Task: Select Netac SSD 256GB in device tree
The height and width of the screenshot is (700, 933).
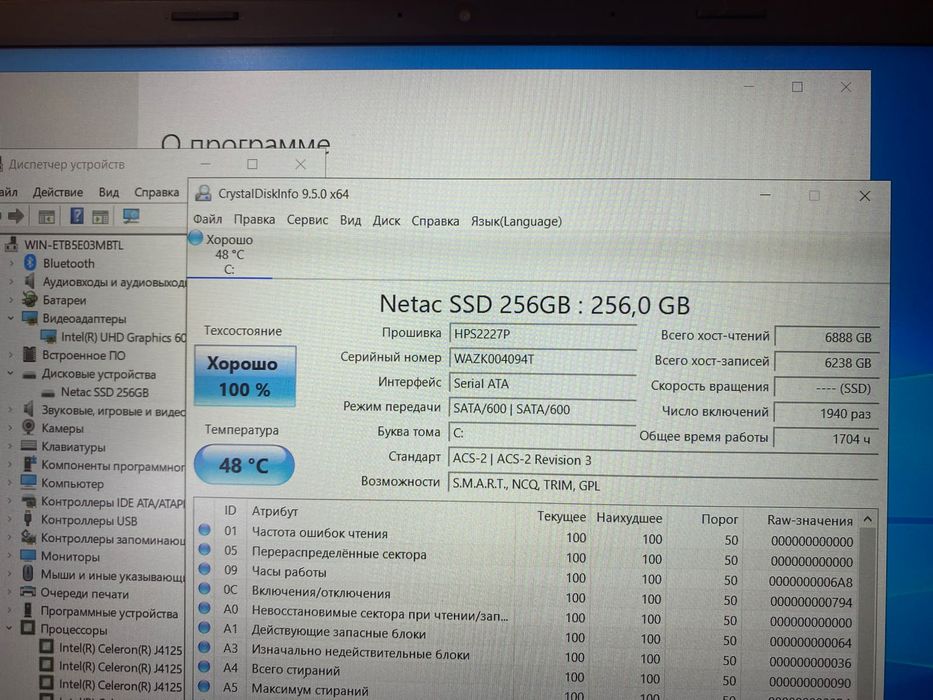Action: [105, 392]
